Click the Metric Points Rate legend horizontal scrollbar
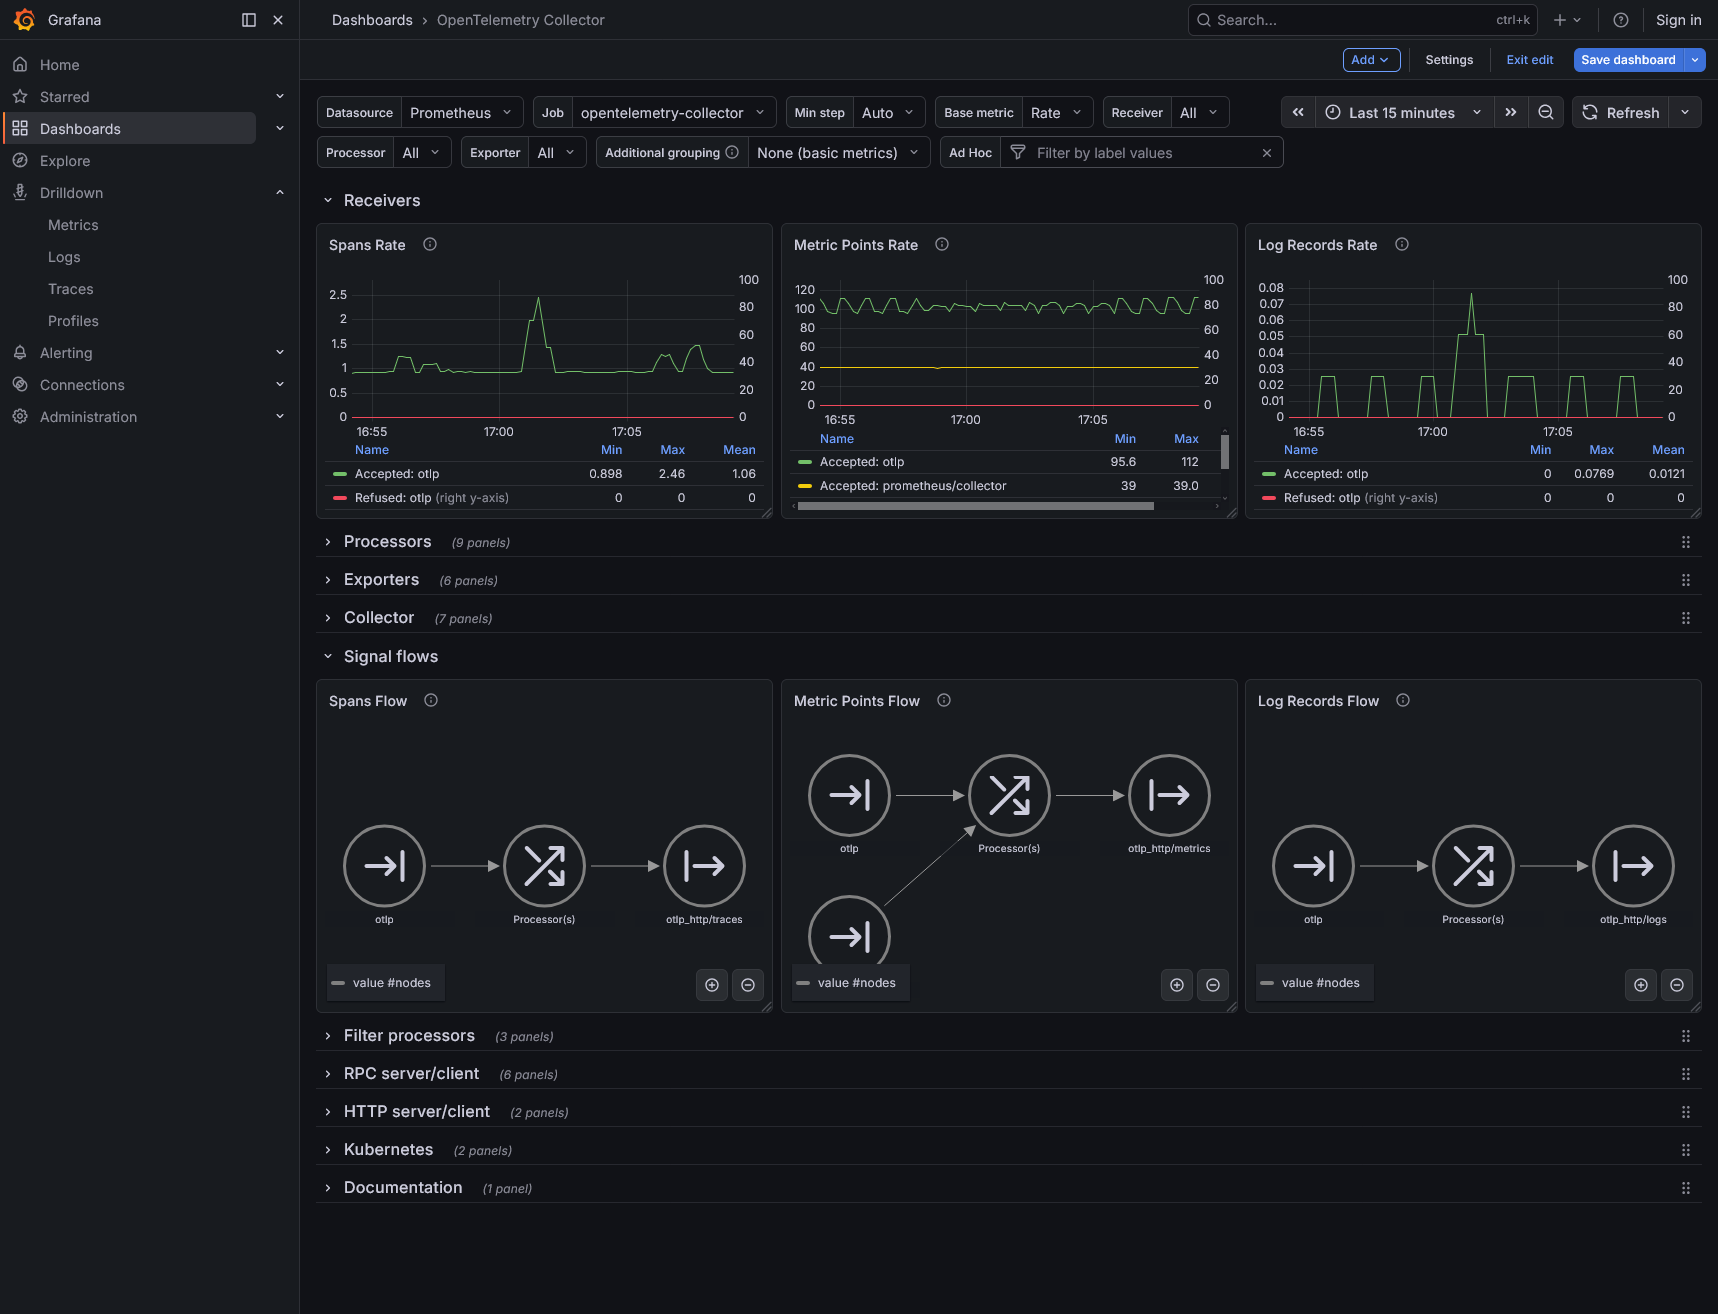The height and width of the screenshot is (1314, 1718). point(976,506)
